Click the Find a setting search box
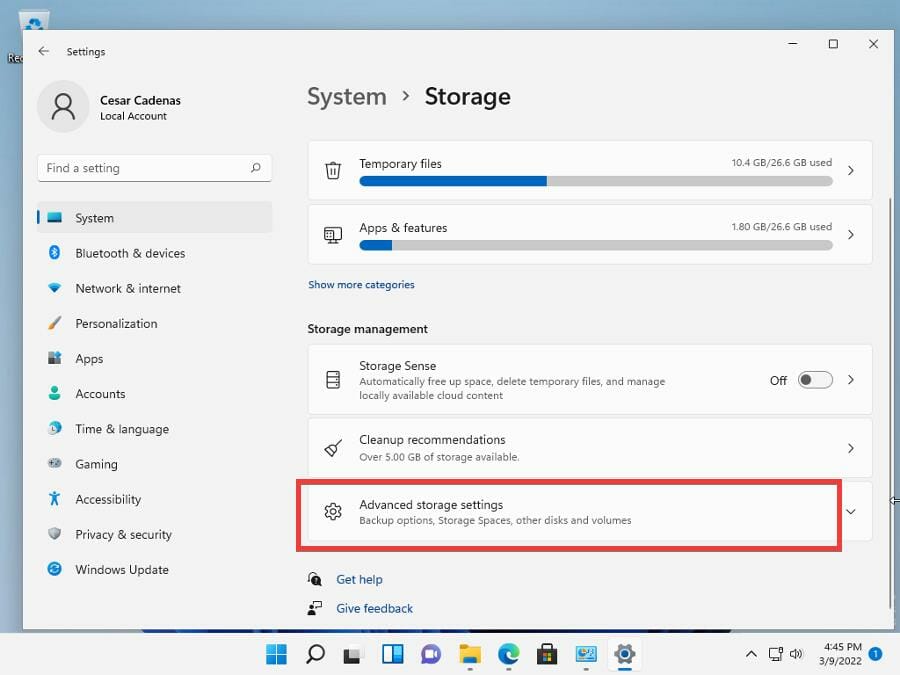Screen dimensions: 900x675 pos(145,168)
